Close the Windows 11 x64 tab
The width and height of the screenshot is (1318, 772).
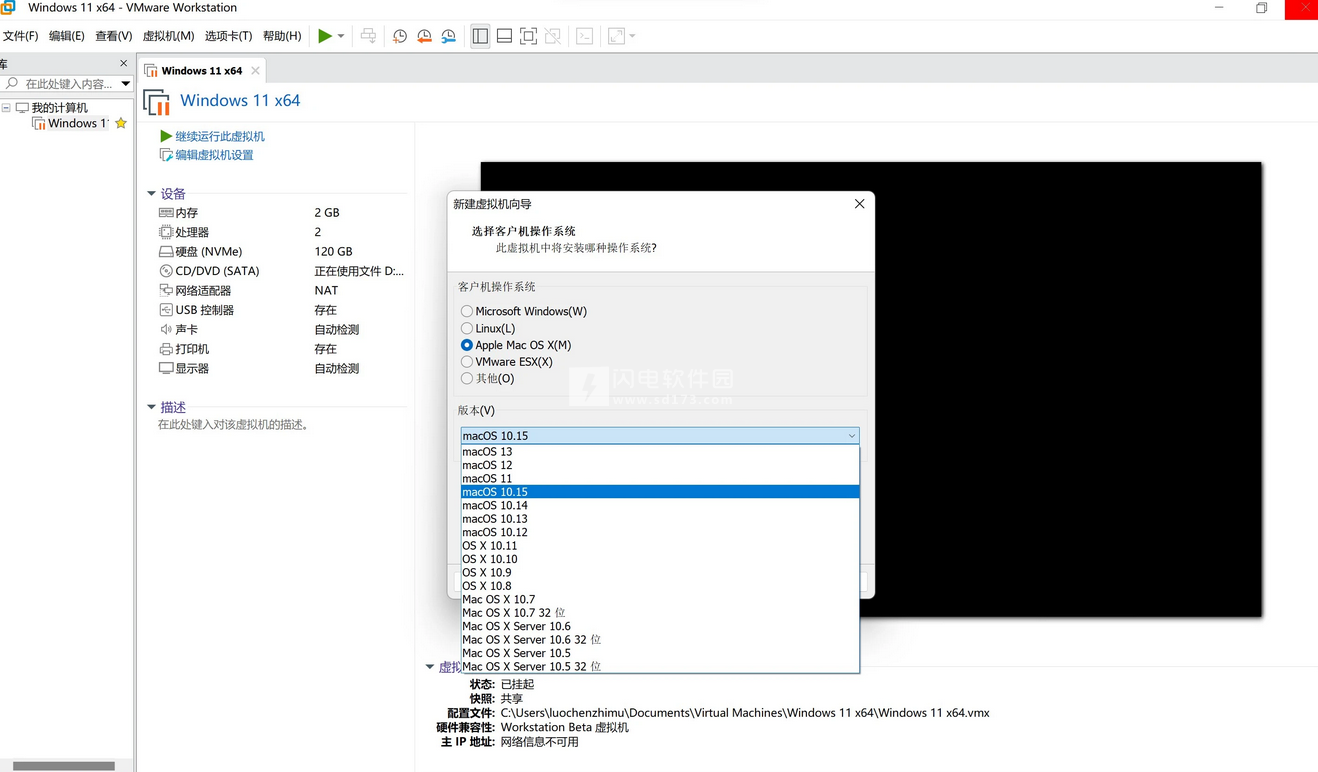pos(255,71)
